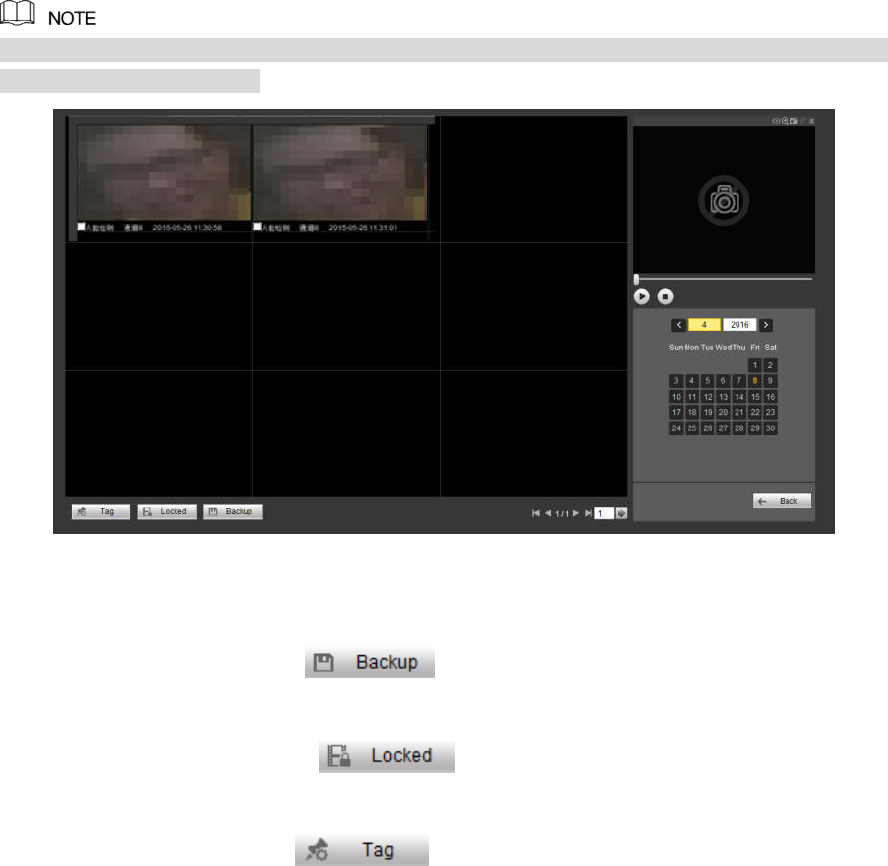Viewport: 888px width, 866px height.
Task: Click the floppy disk icon on Backup button
Action: [x=213, y=511]
